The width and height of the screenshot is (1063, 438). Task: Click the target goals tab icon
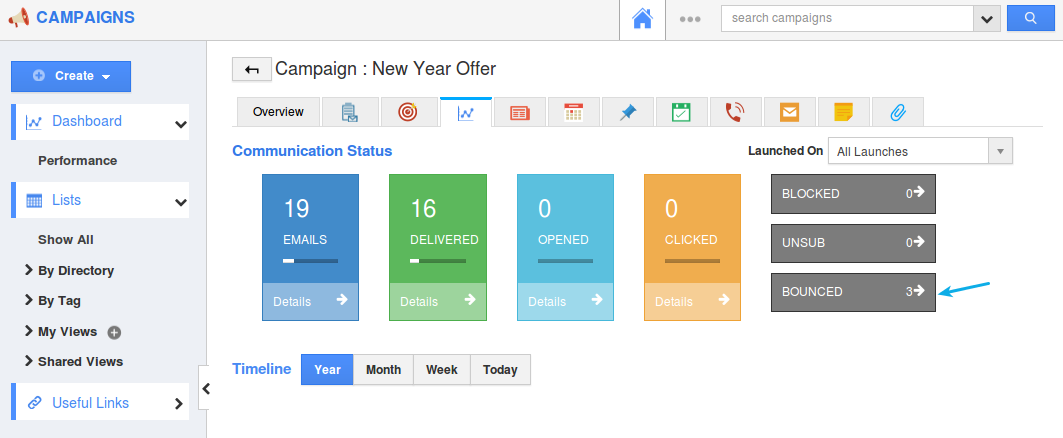click(408, 112)
